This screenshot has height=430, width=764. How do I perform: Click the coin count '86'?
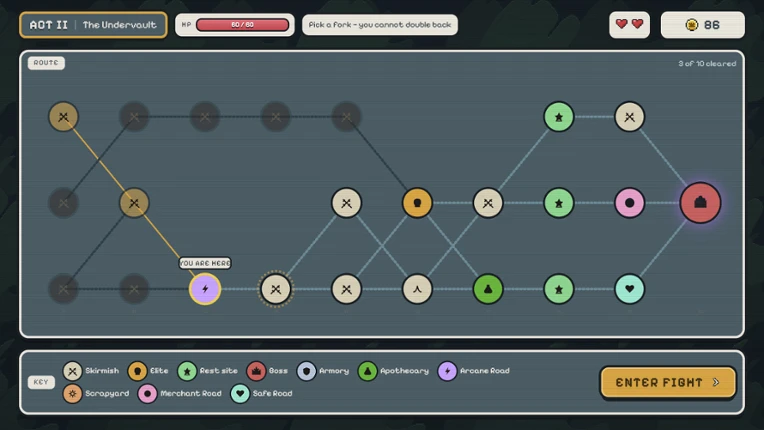pyautogui.click(x=711, y=25)
